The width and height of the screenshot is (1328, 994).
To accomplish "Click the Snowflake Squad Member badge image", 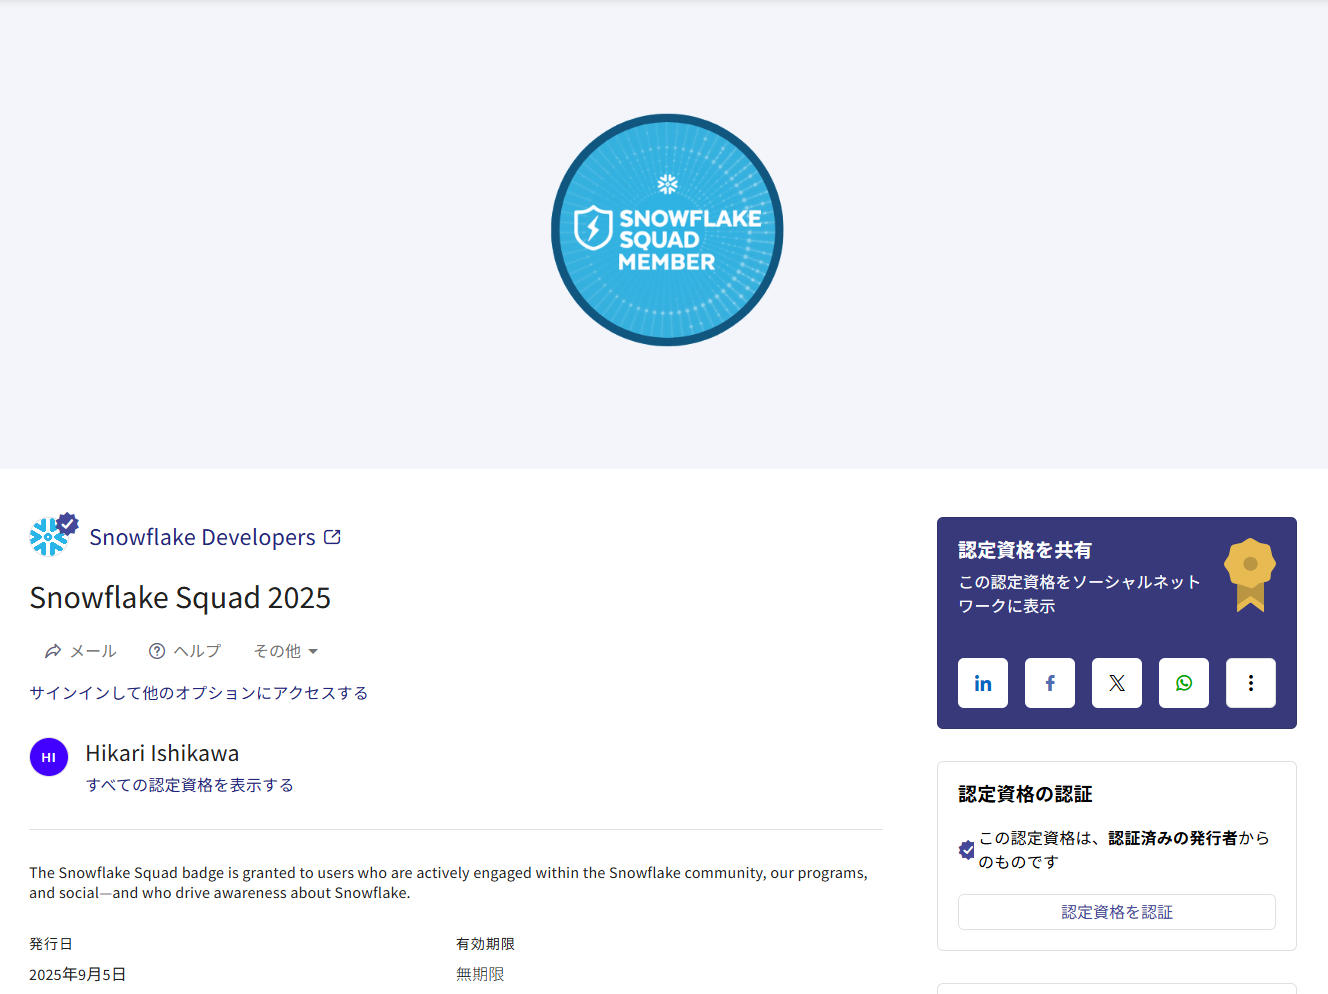I will [x=667, y=230].
